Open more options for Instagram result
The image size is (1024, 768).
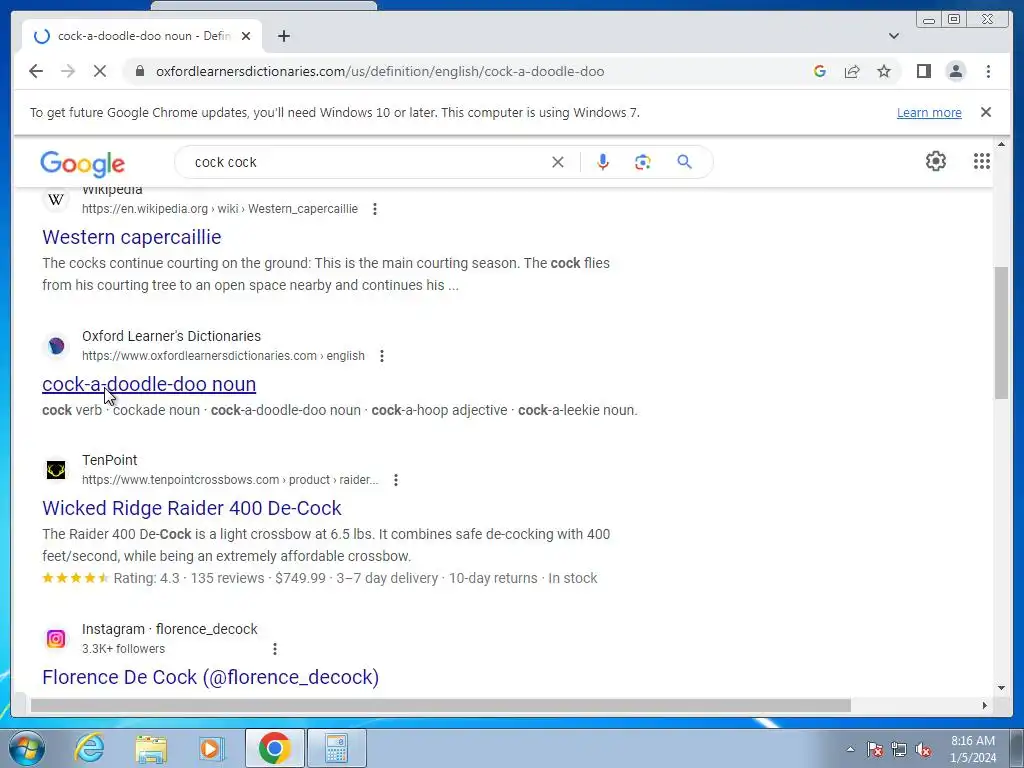click(x=275, y=649)
